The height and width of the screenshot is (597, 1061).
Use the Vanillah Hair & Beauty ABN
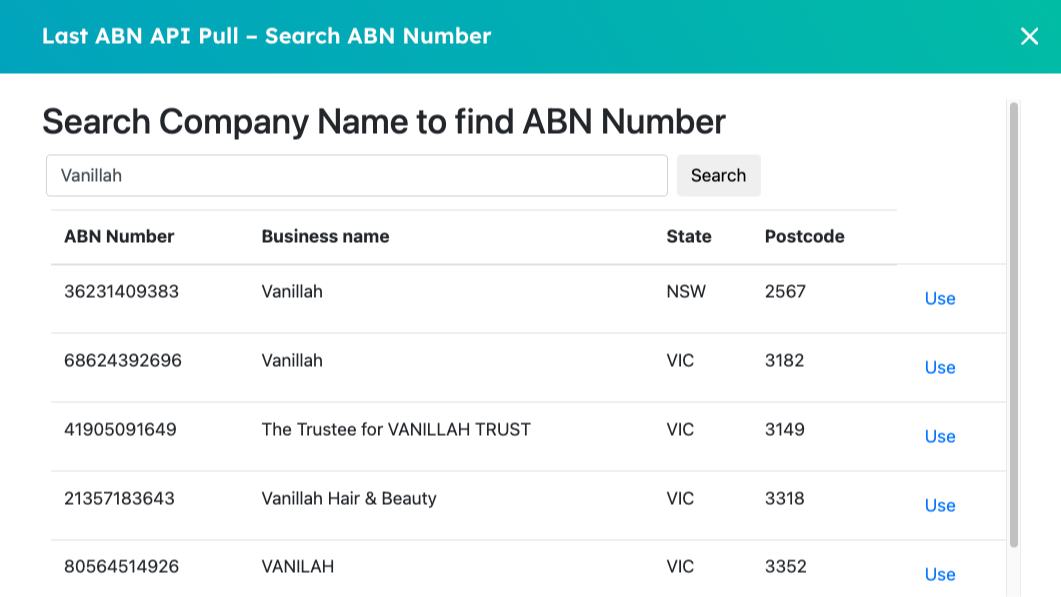click(939, 506)
